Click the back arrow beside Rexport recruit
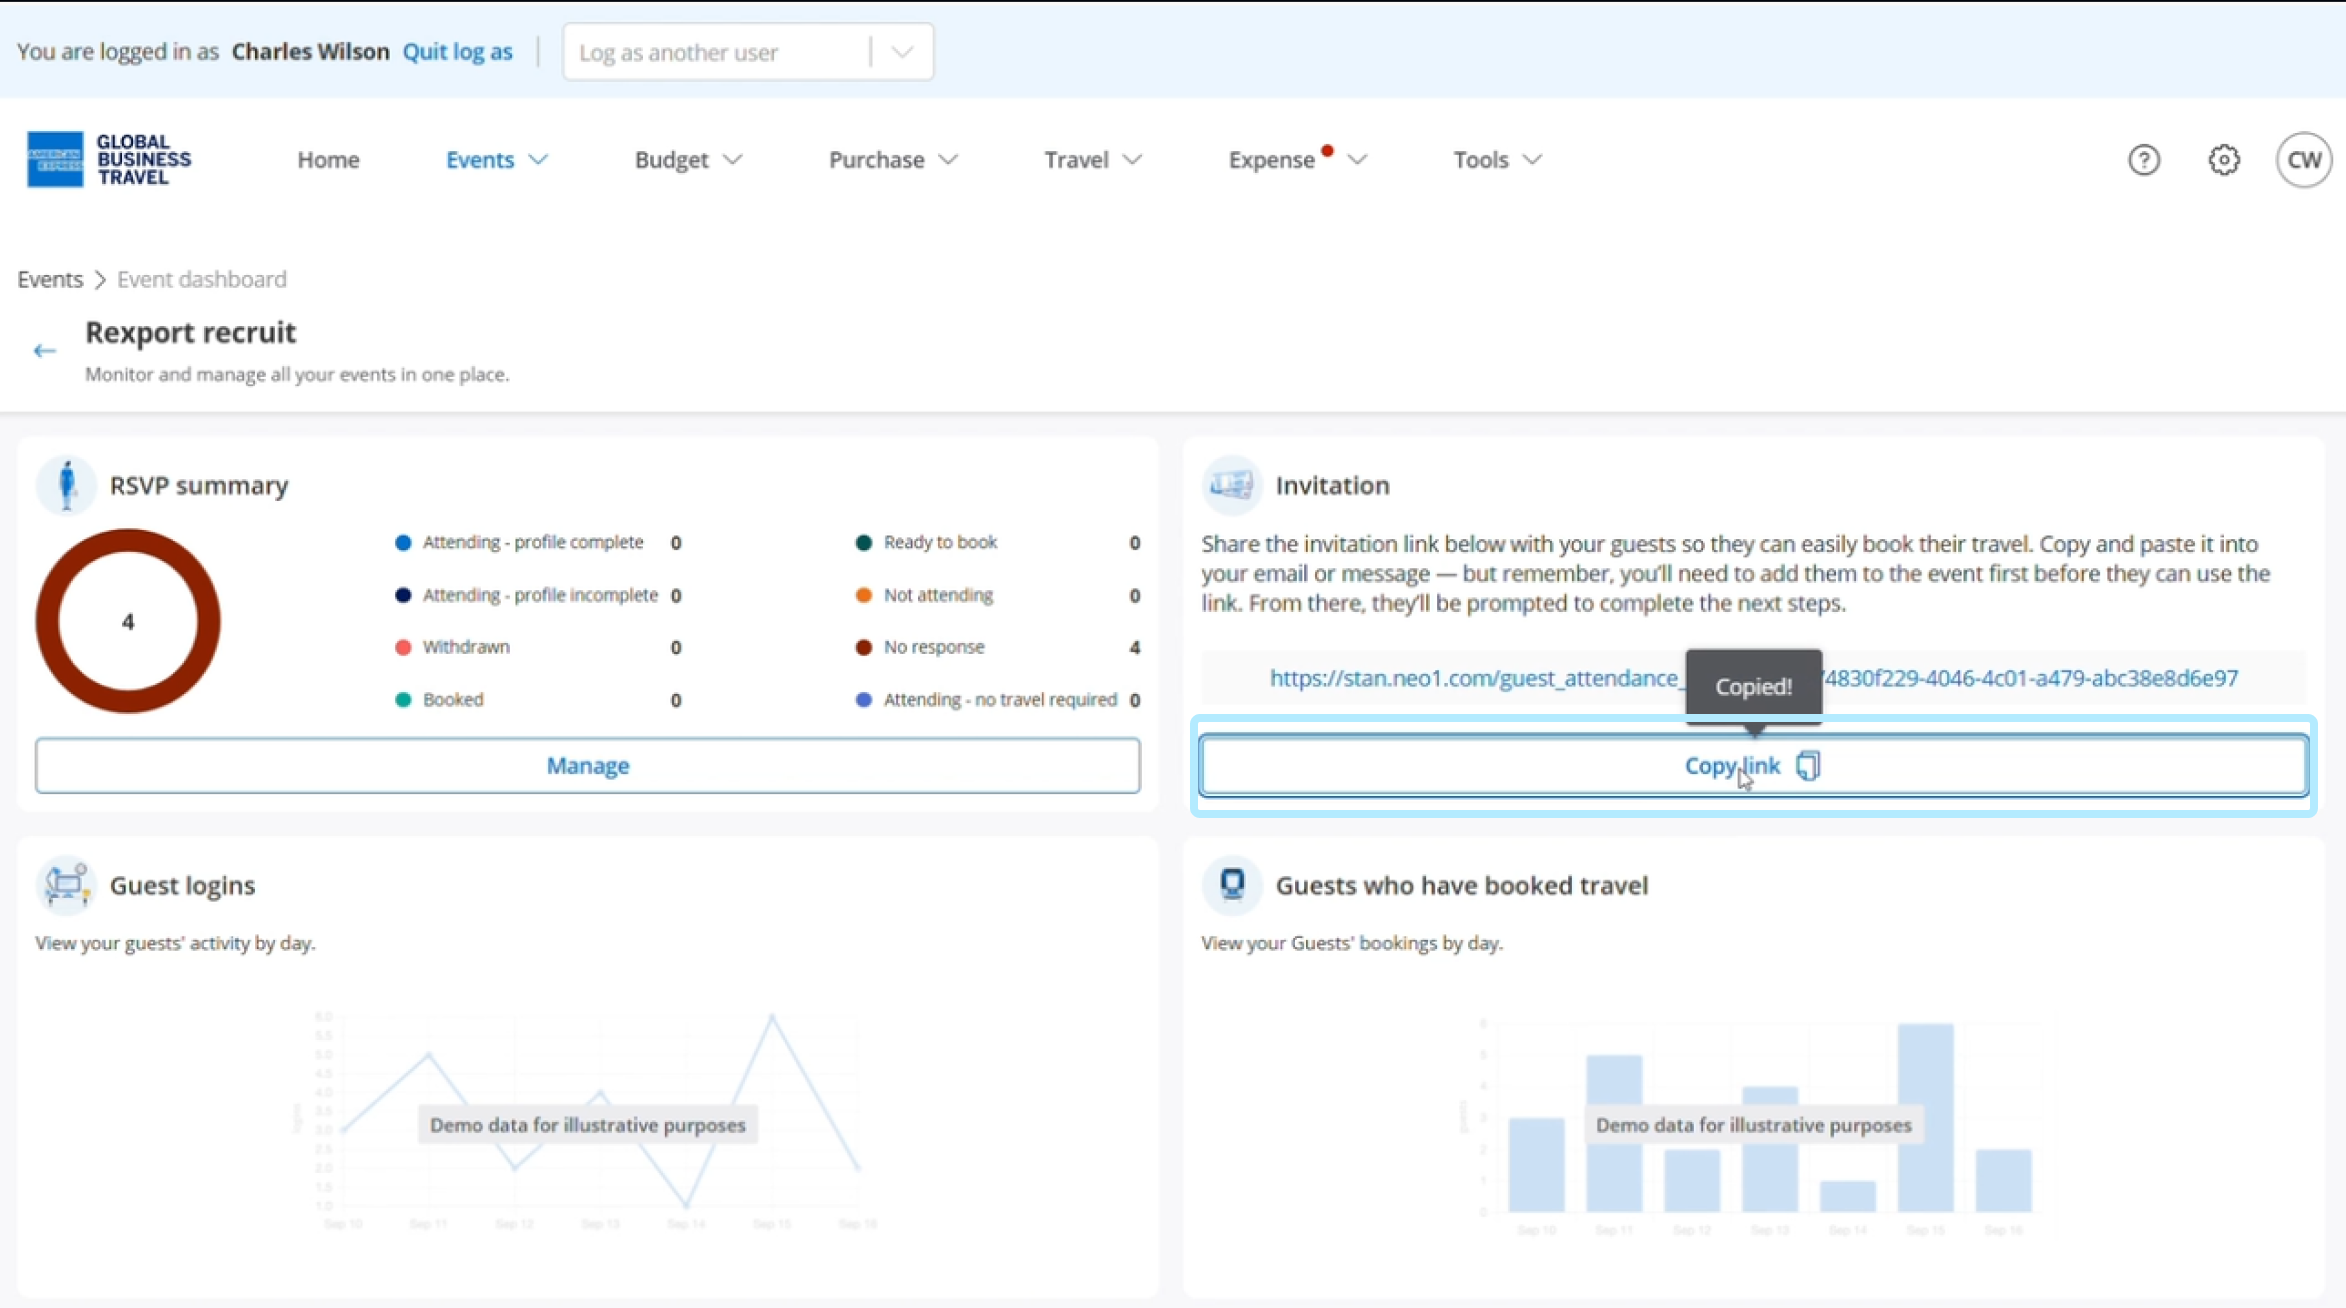The height and width of the screenshot is (1308, 2346). pyautogui.click(x=44, y=351)
